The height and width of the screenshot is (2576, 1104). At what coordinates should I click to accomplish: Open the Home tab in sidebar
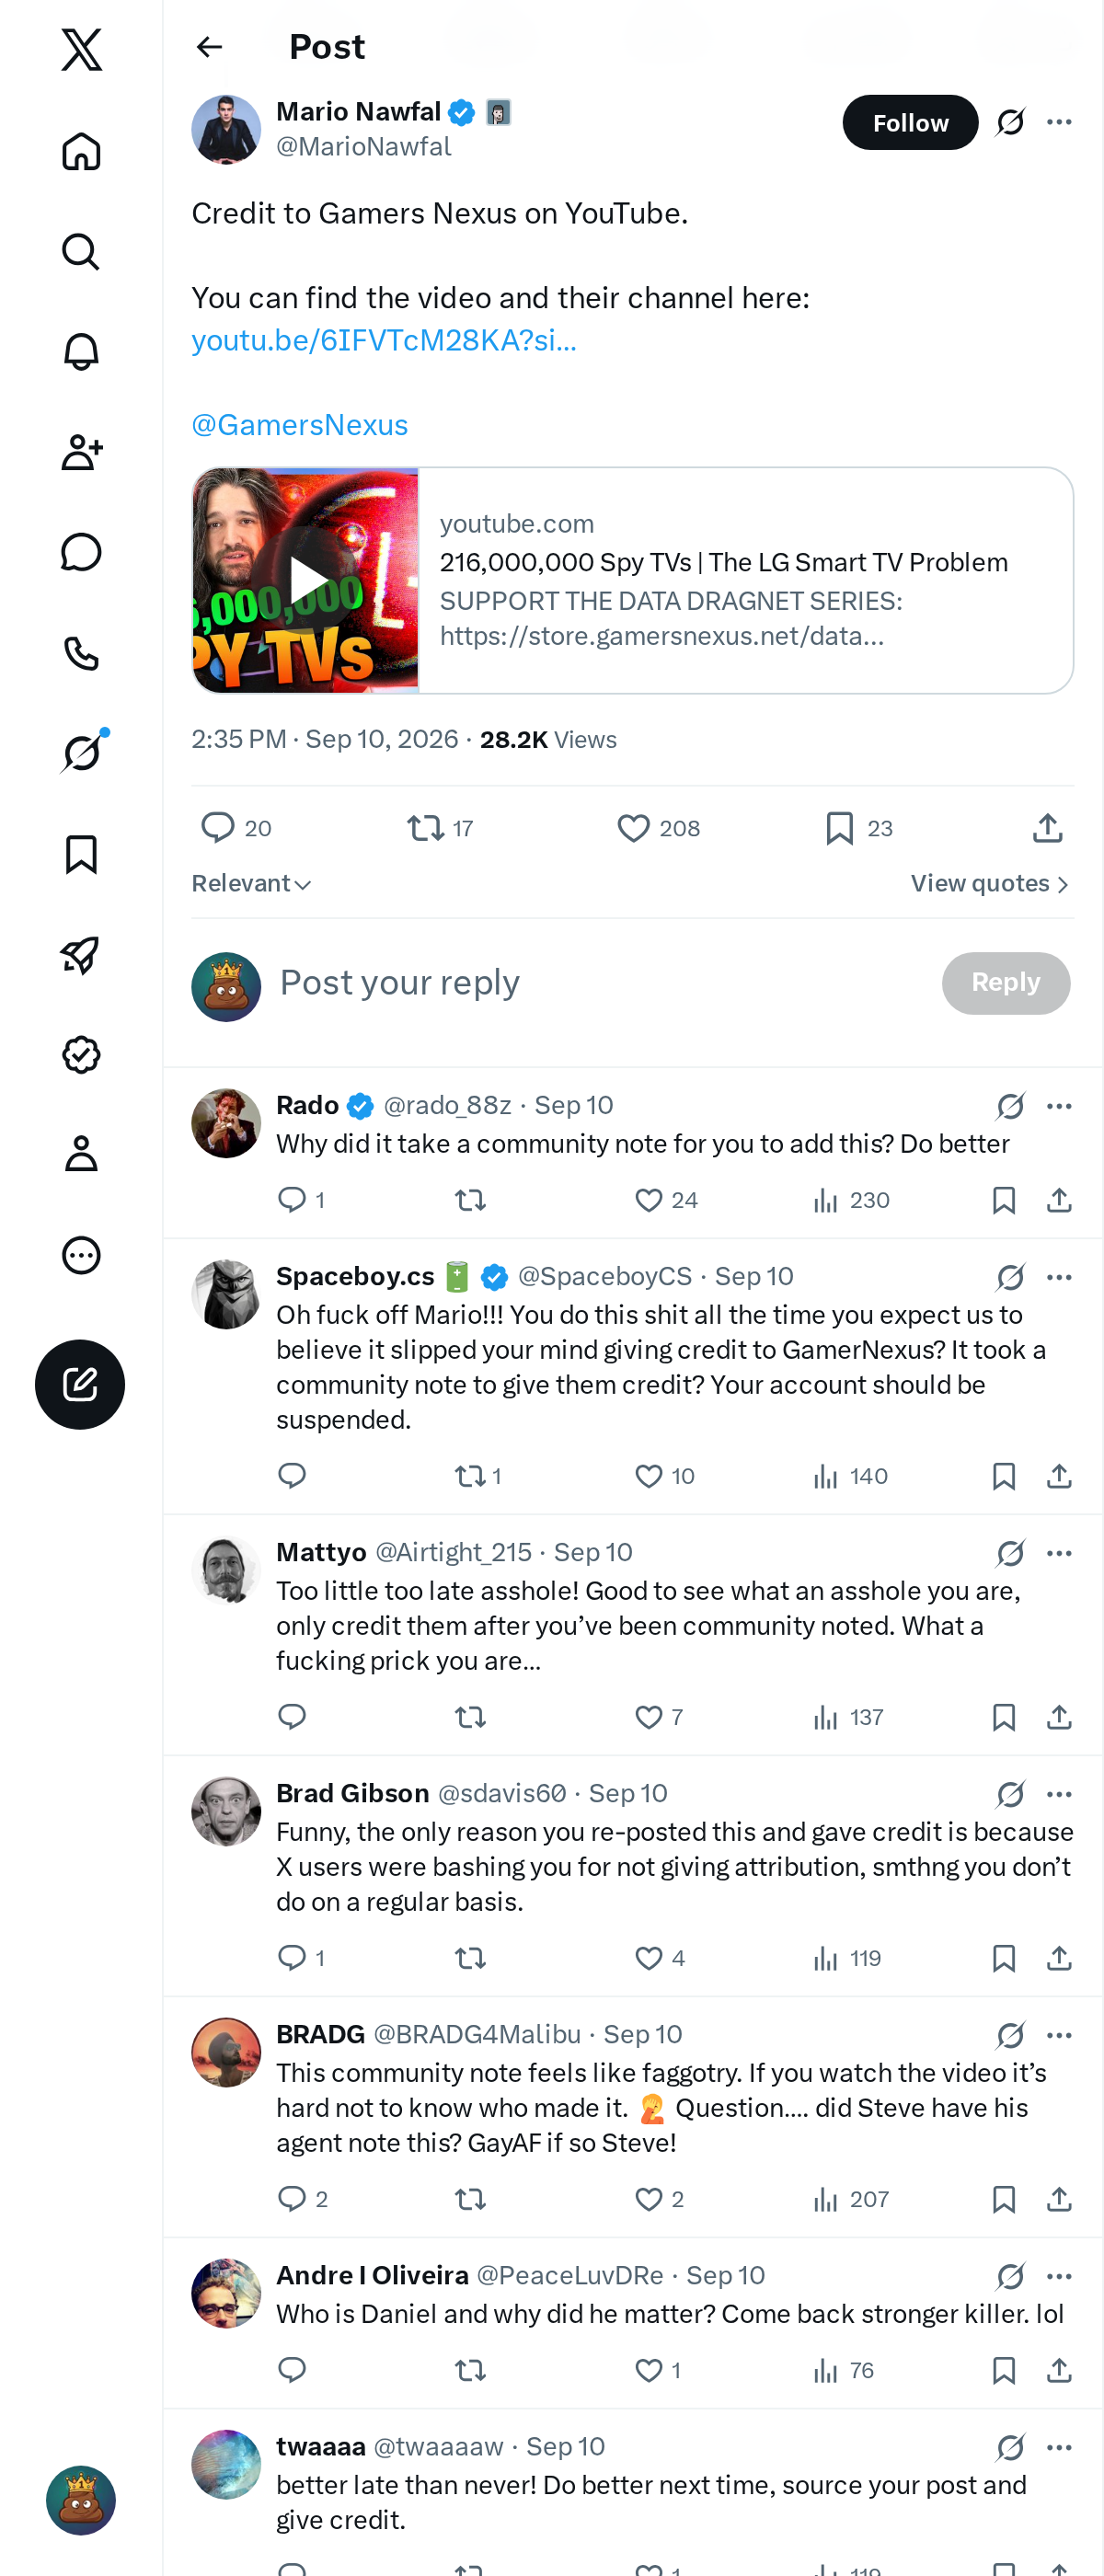[x=81, y=152]
